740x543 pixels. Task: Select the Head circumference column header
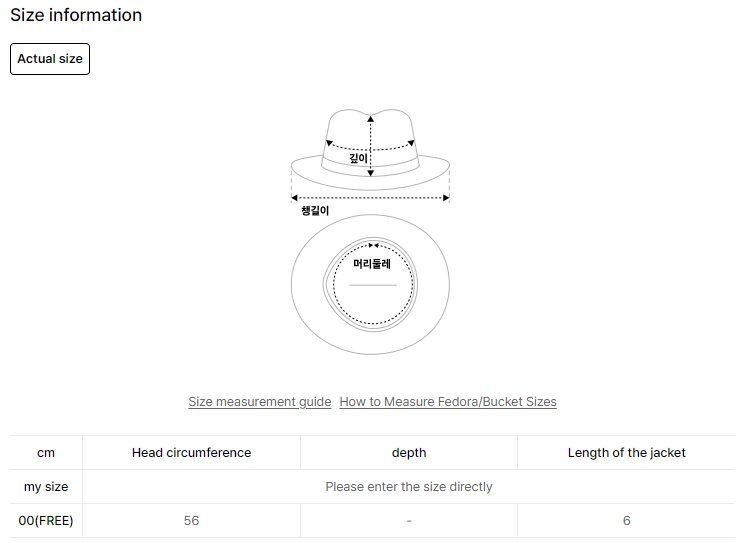[x=191, y=453]
